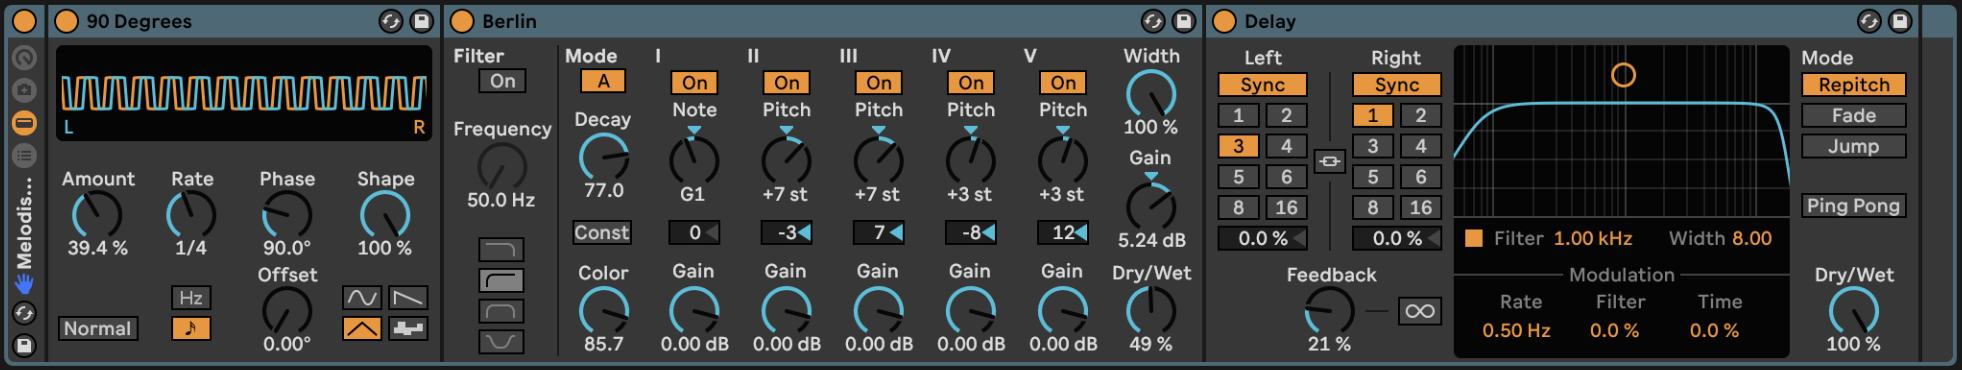Select the sine wave shape icon
Screen dimensions: 1962x370
pyautogui.click(x=362, y=297)
